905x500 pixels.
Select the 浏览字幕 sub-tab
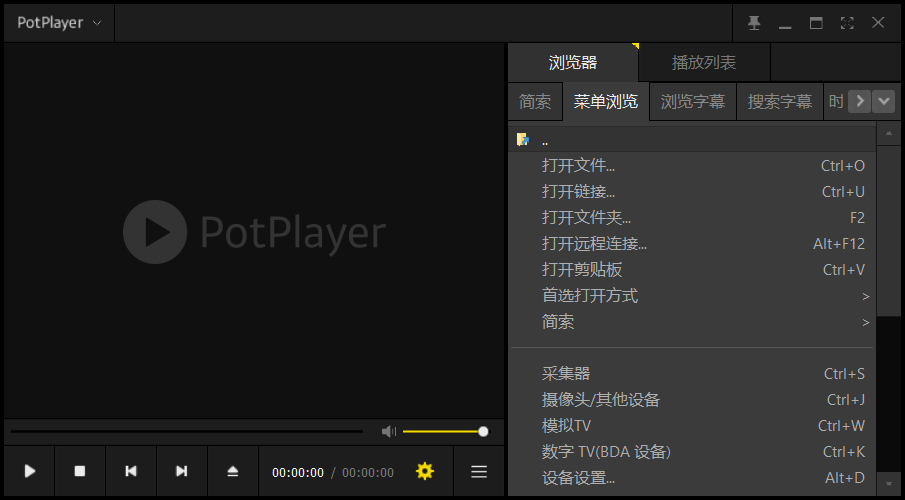[x=693, y=102]
